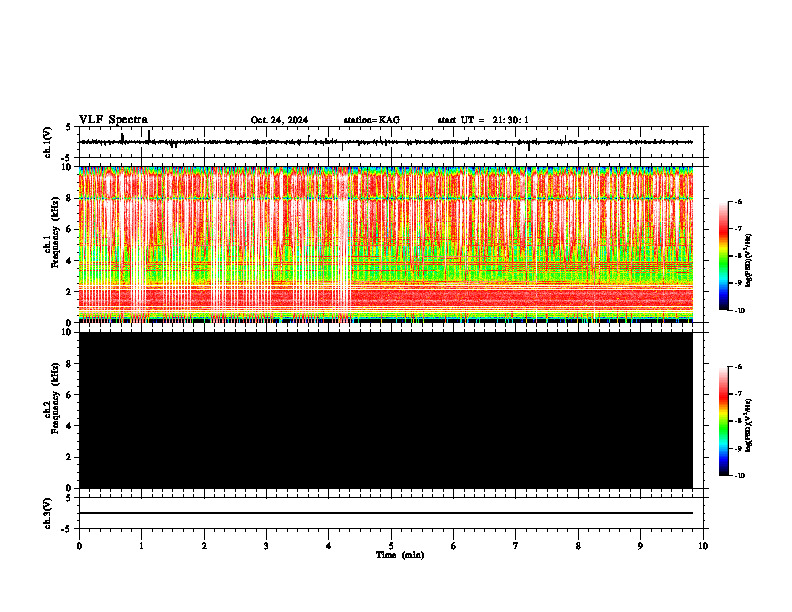The image size is (792, 612).
Task: Click the "Time (min)" axis title
Action: point(400,555)
